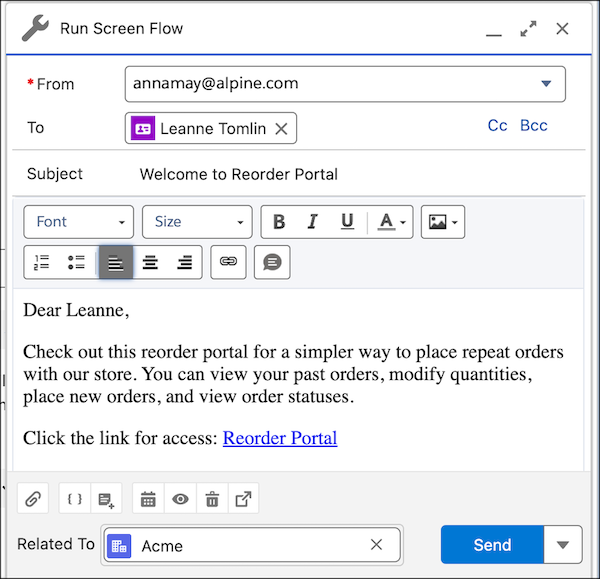The image size is (600, 579).
Task: Clear the Acme related record
Action: tap(377, 544)
